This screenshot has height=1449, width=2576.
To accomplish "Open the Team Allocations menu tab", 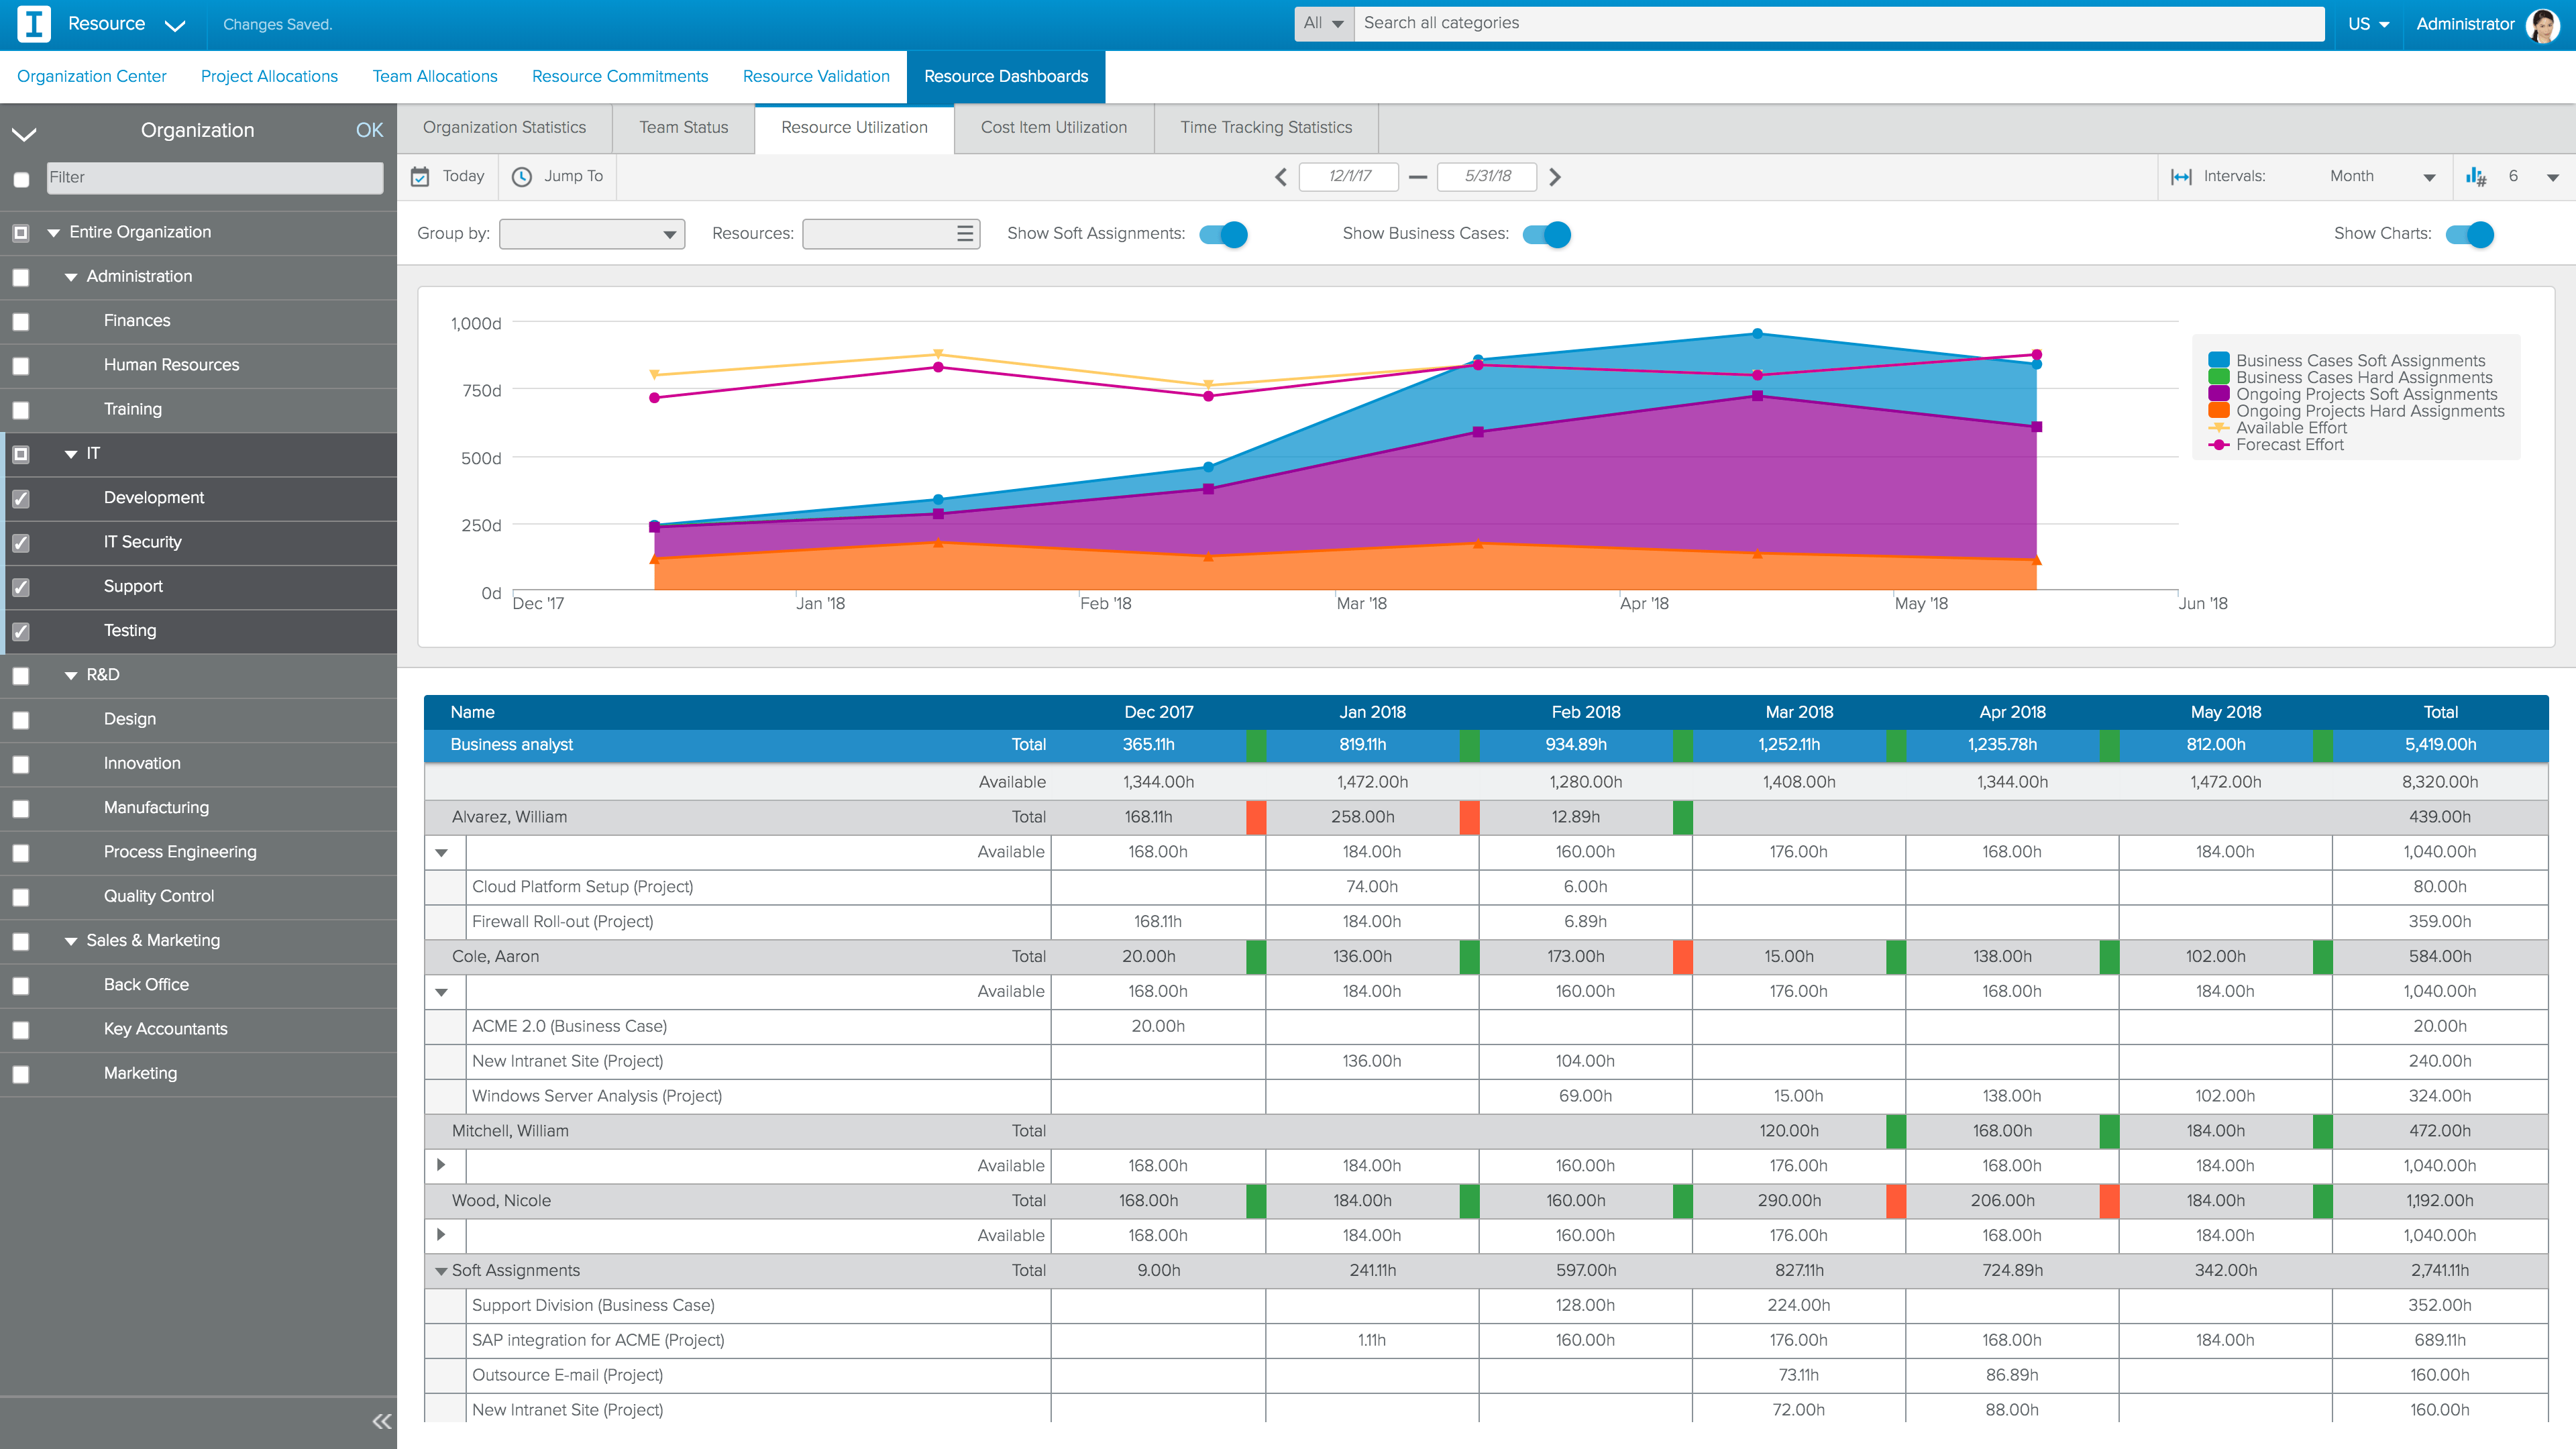I will (x=434, y=76).
